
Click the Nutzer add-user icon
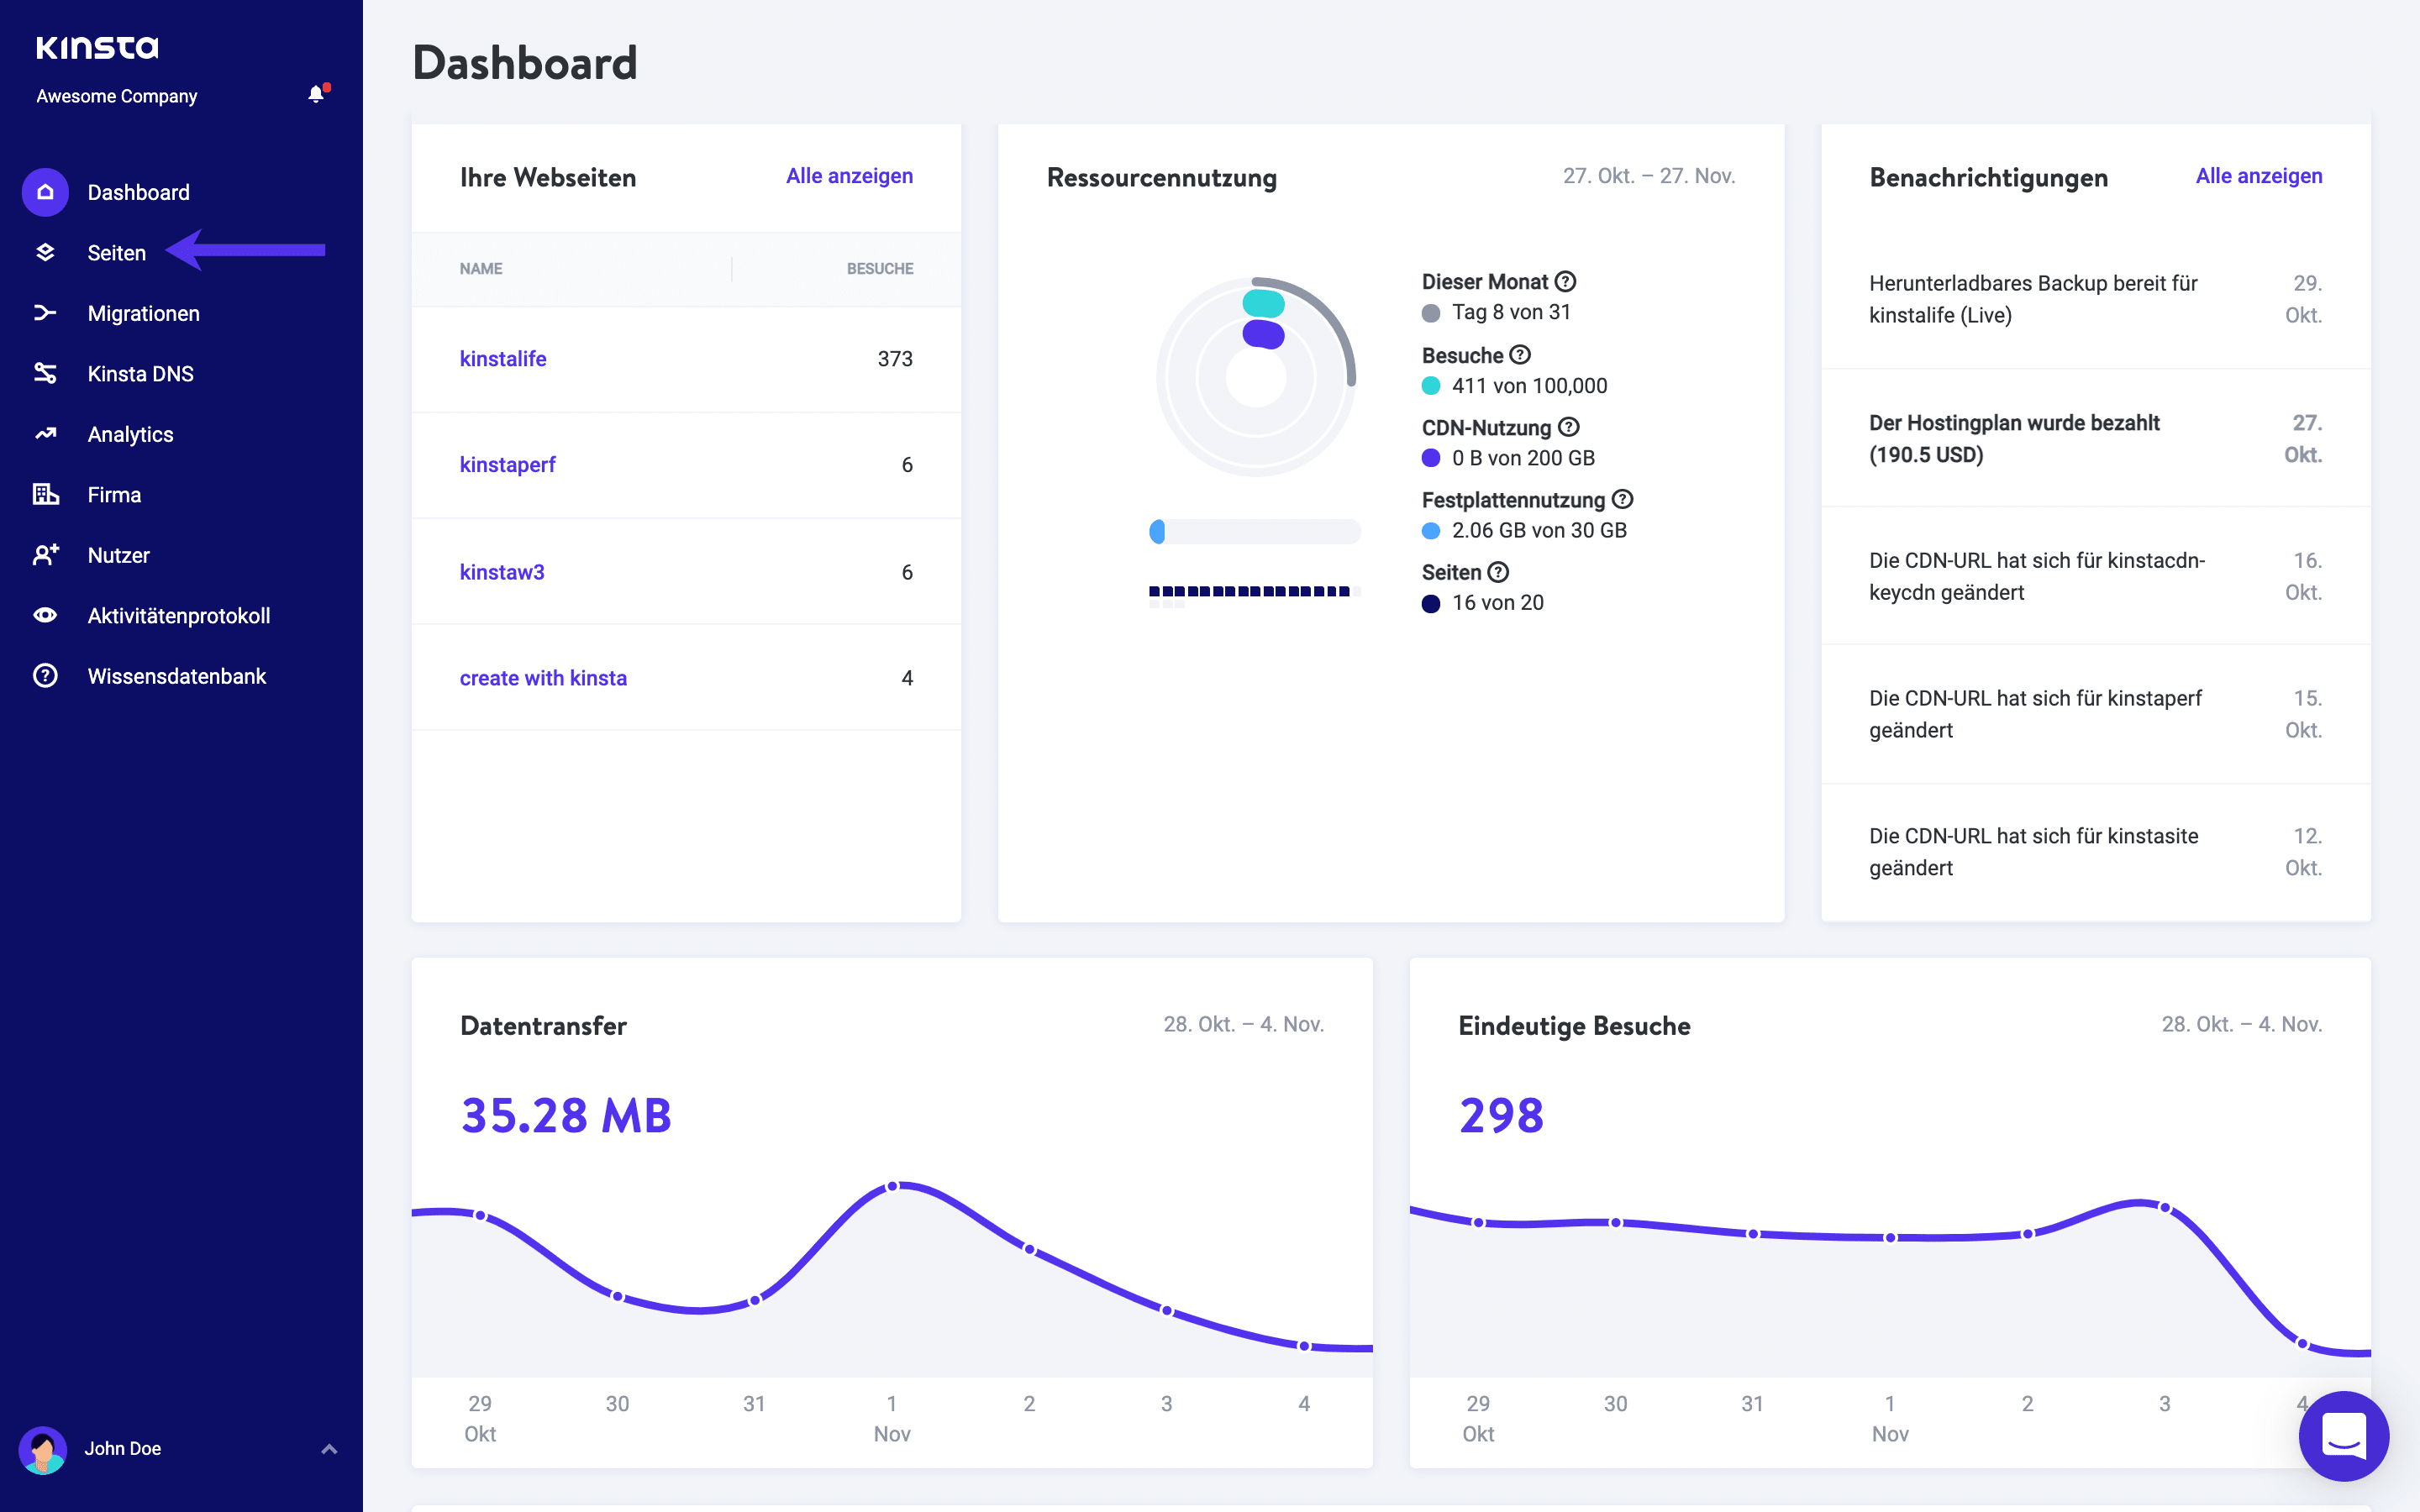click(45, 554)
